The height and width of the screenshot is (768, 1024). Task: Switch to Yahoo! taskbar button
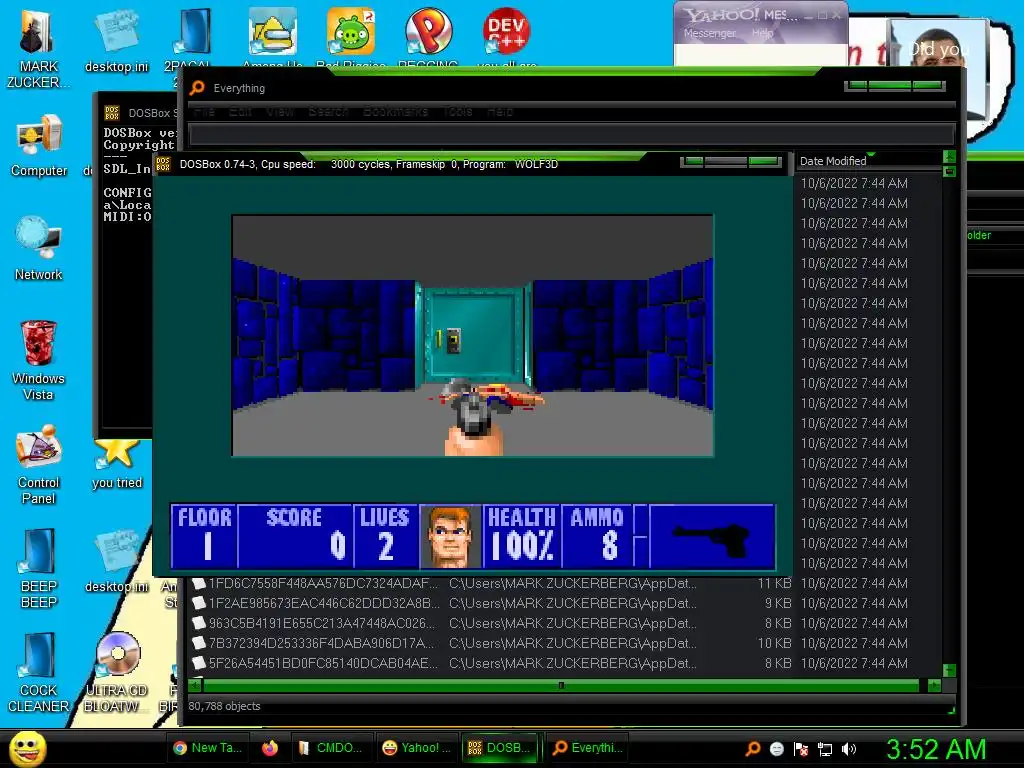click(416, 748)
